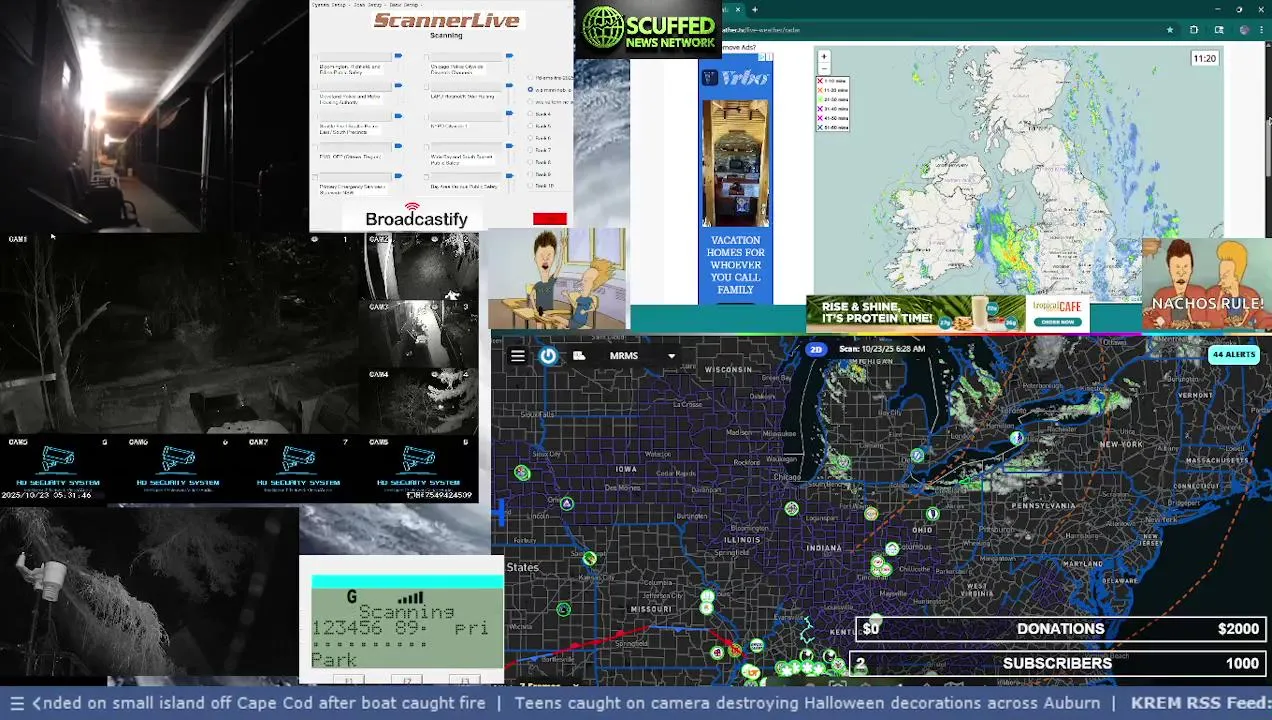Click the marker near Kansas City
The width and height of the screenshot is (1272, 720).
pos(590,559)
